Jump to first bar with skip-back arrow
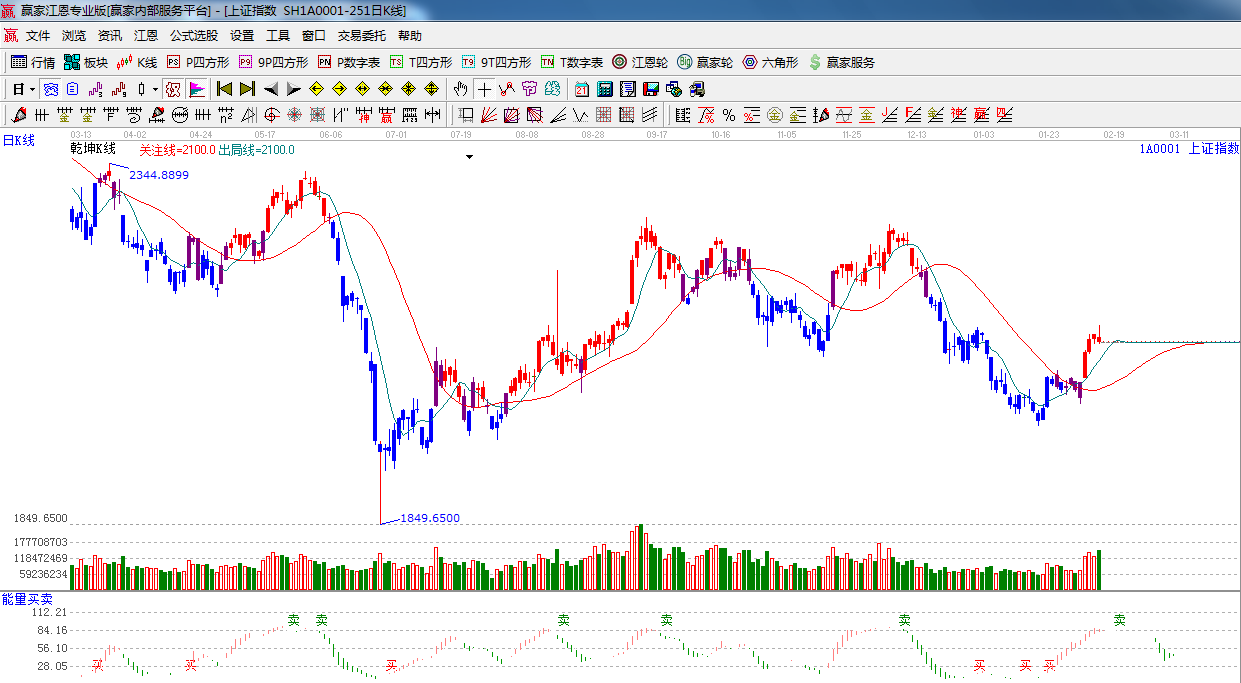The width and height of the screenshot is (1241, 683). [224, 89]
